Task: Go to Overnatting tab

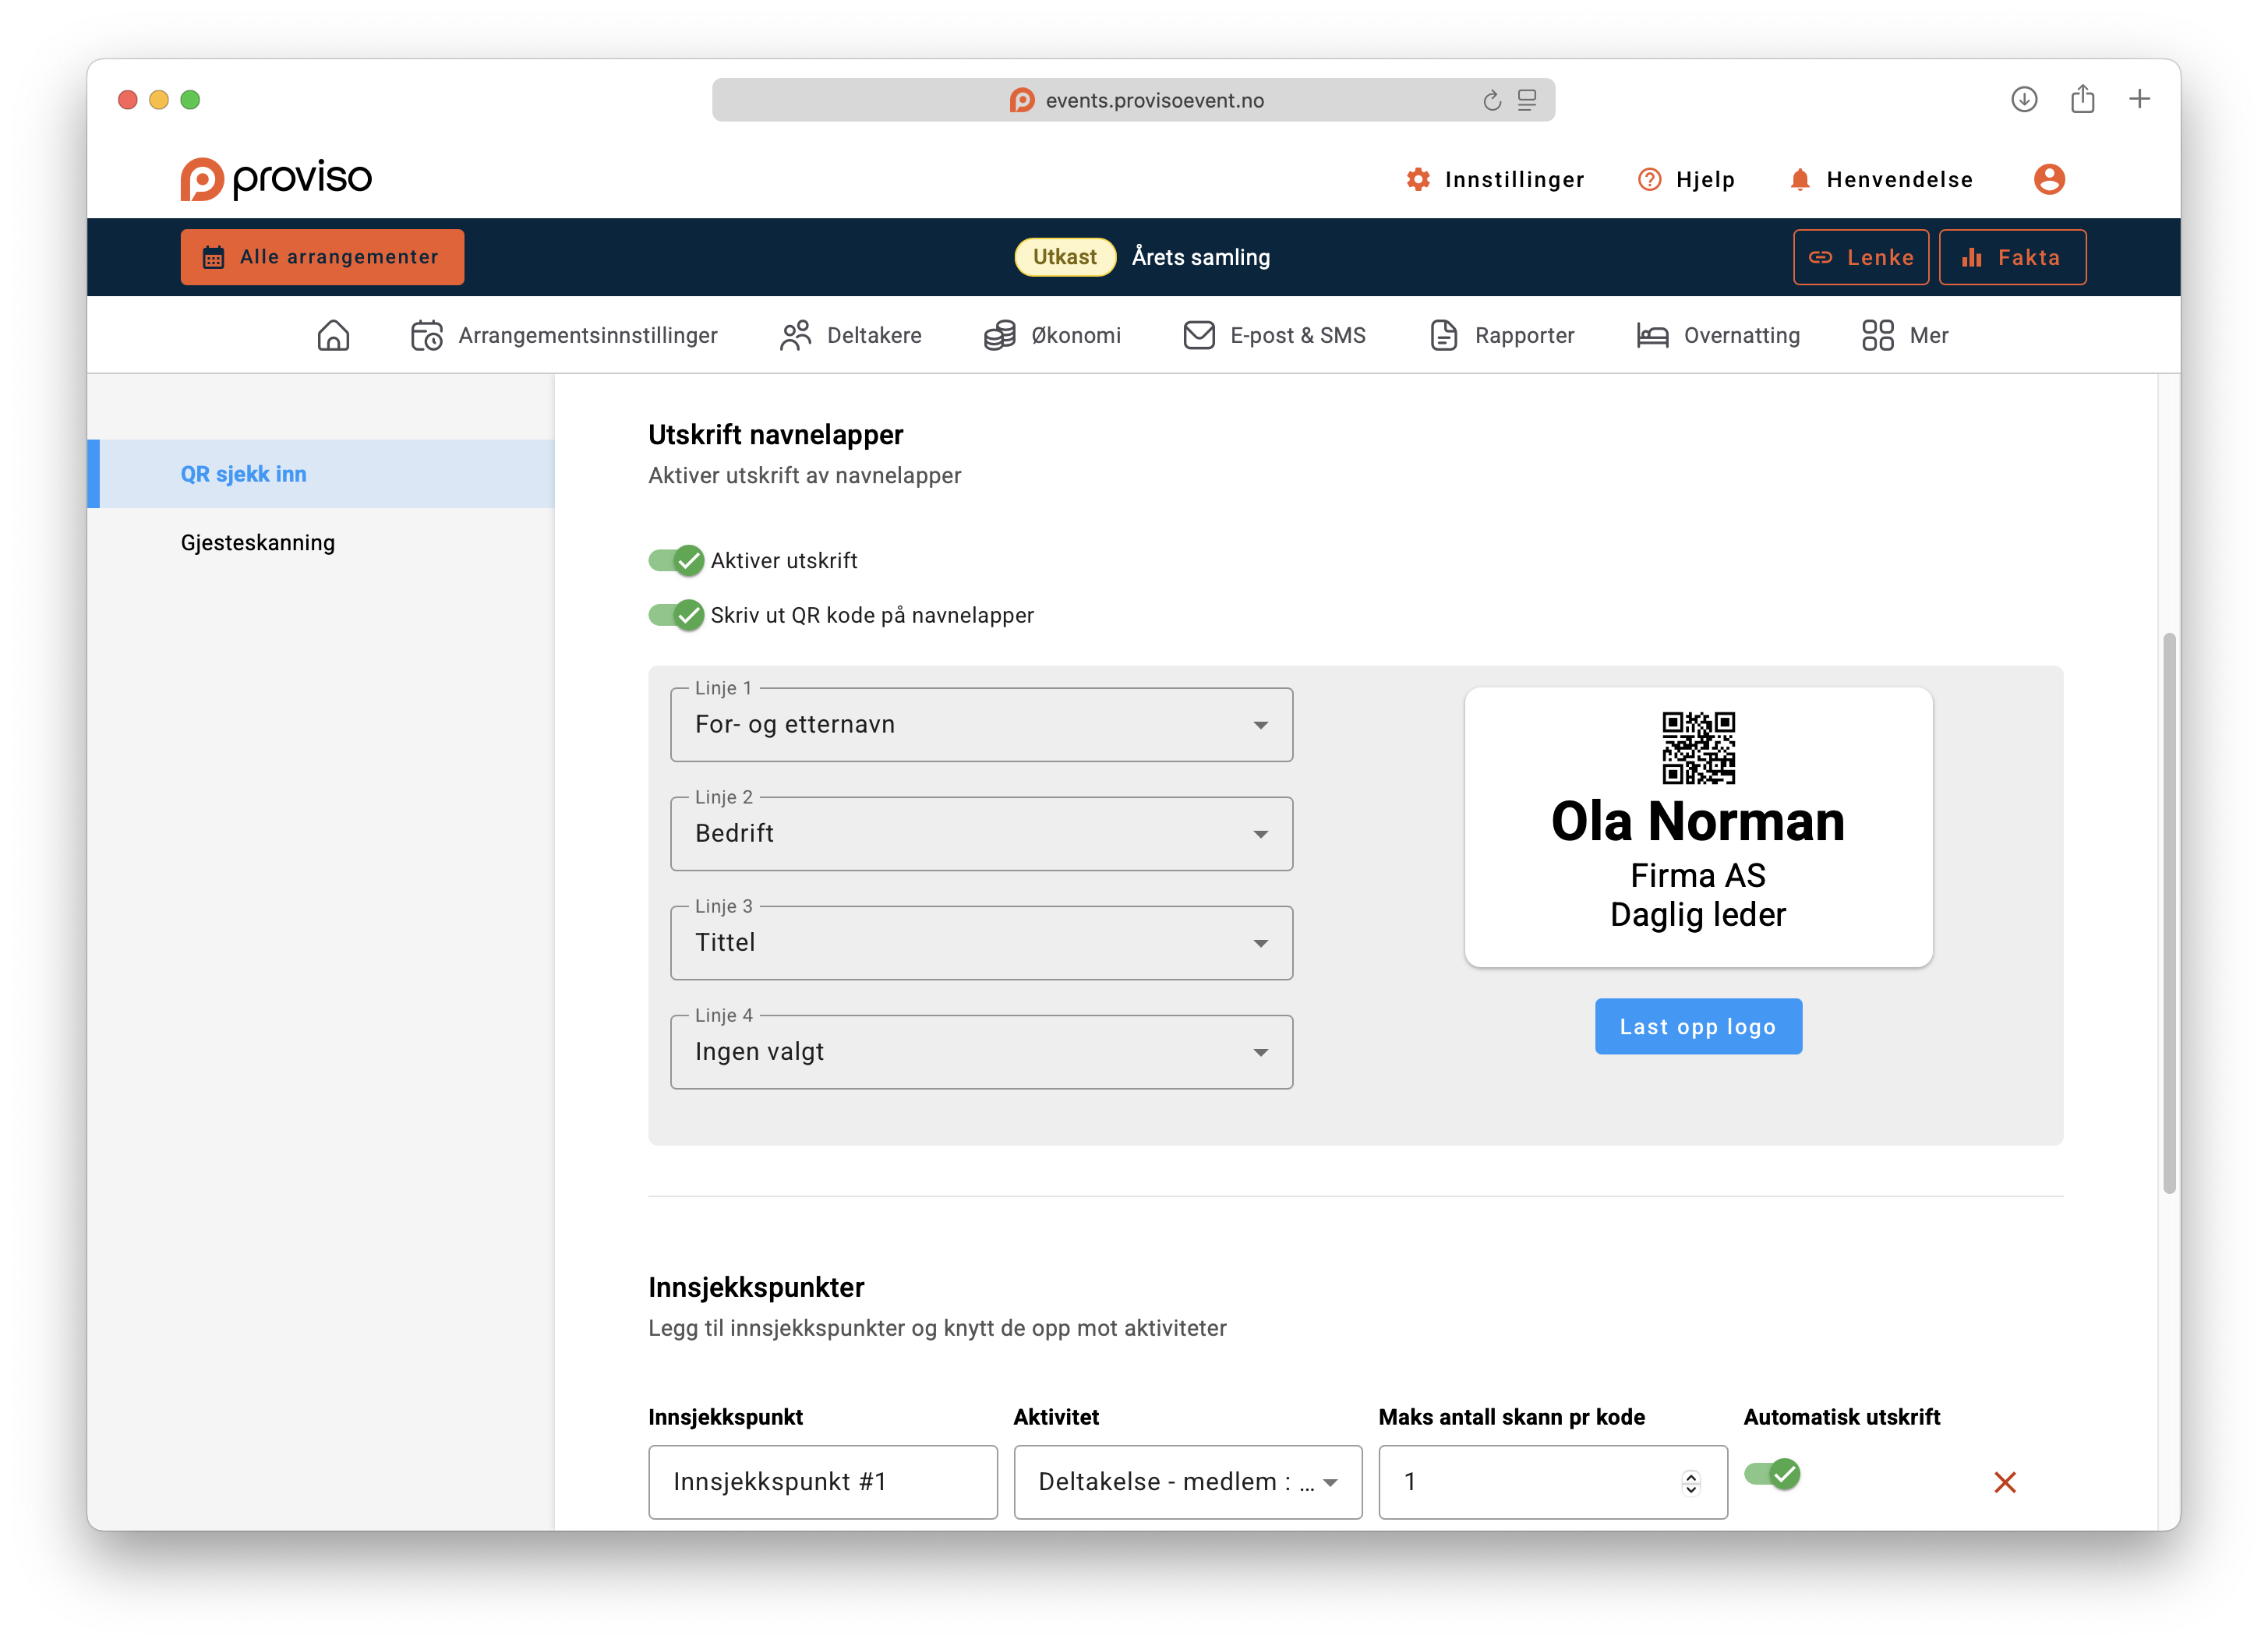Action: coord(1718,335)
